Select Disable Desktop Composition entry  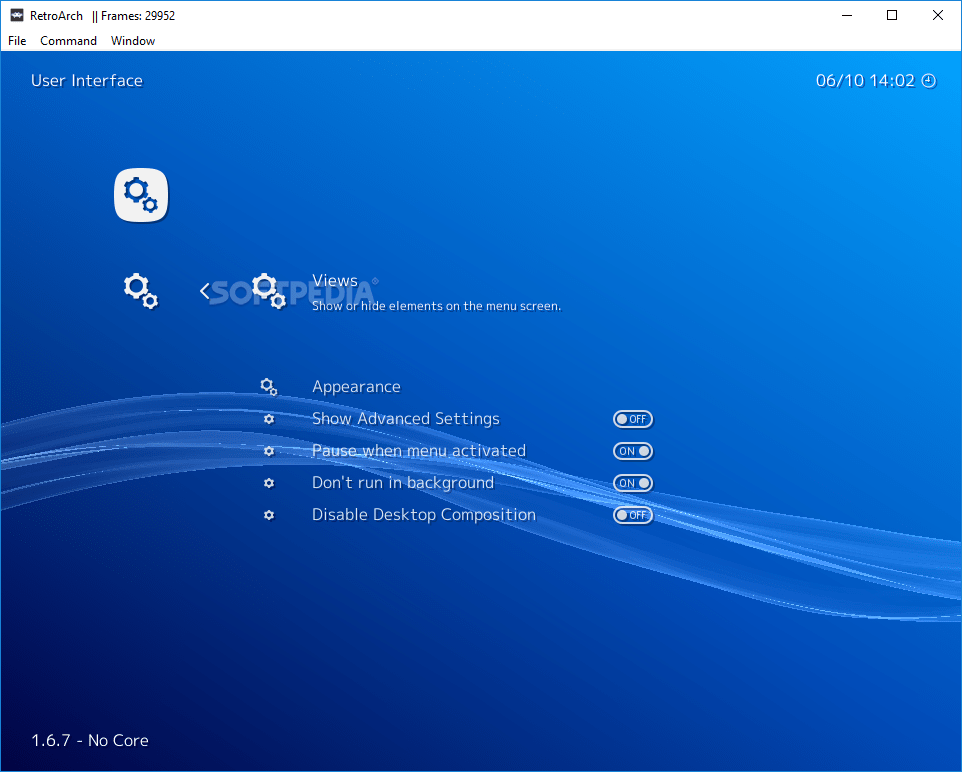(x=424, y=514)
